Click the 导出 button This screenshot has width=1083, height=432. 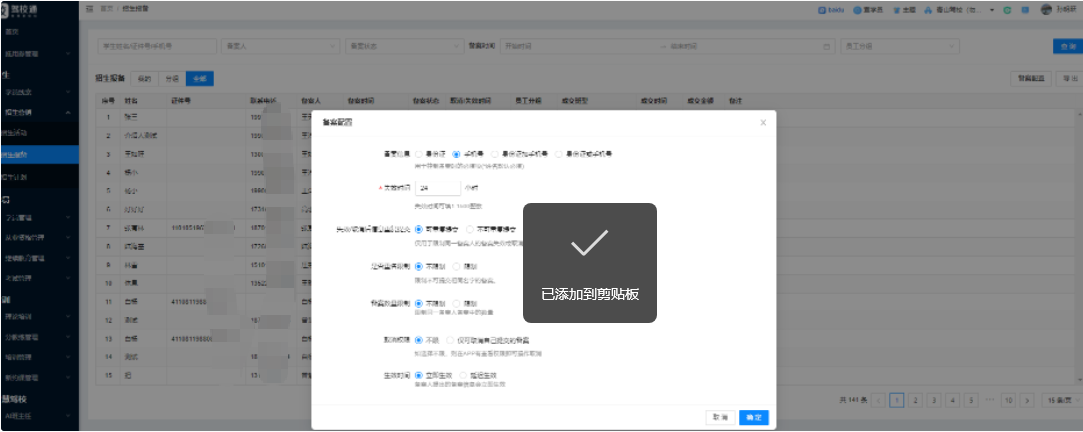[1069, 79]
